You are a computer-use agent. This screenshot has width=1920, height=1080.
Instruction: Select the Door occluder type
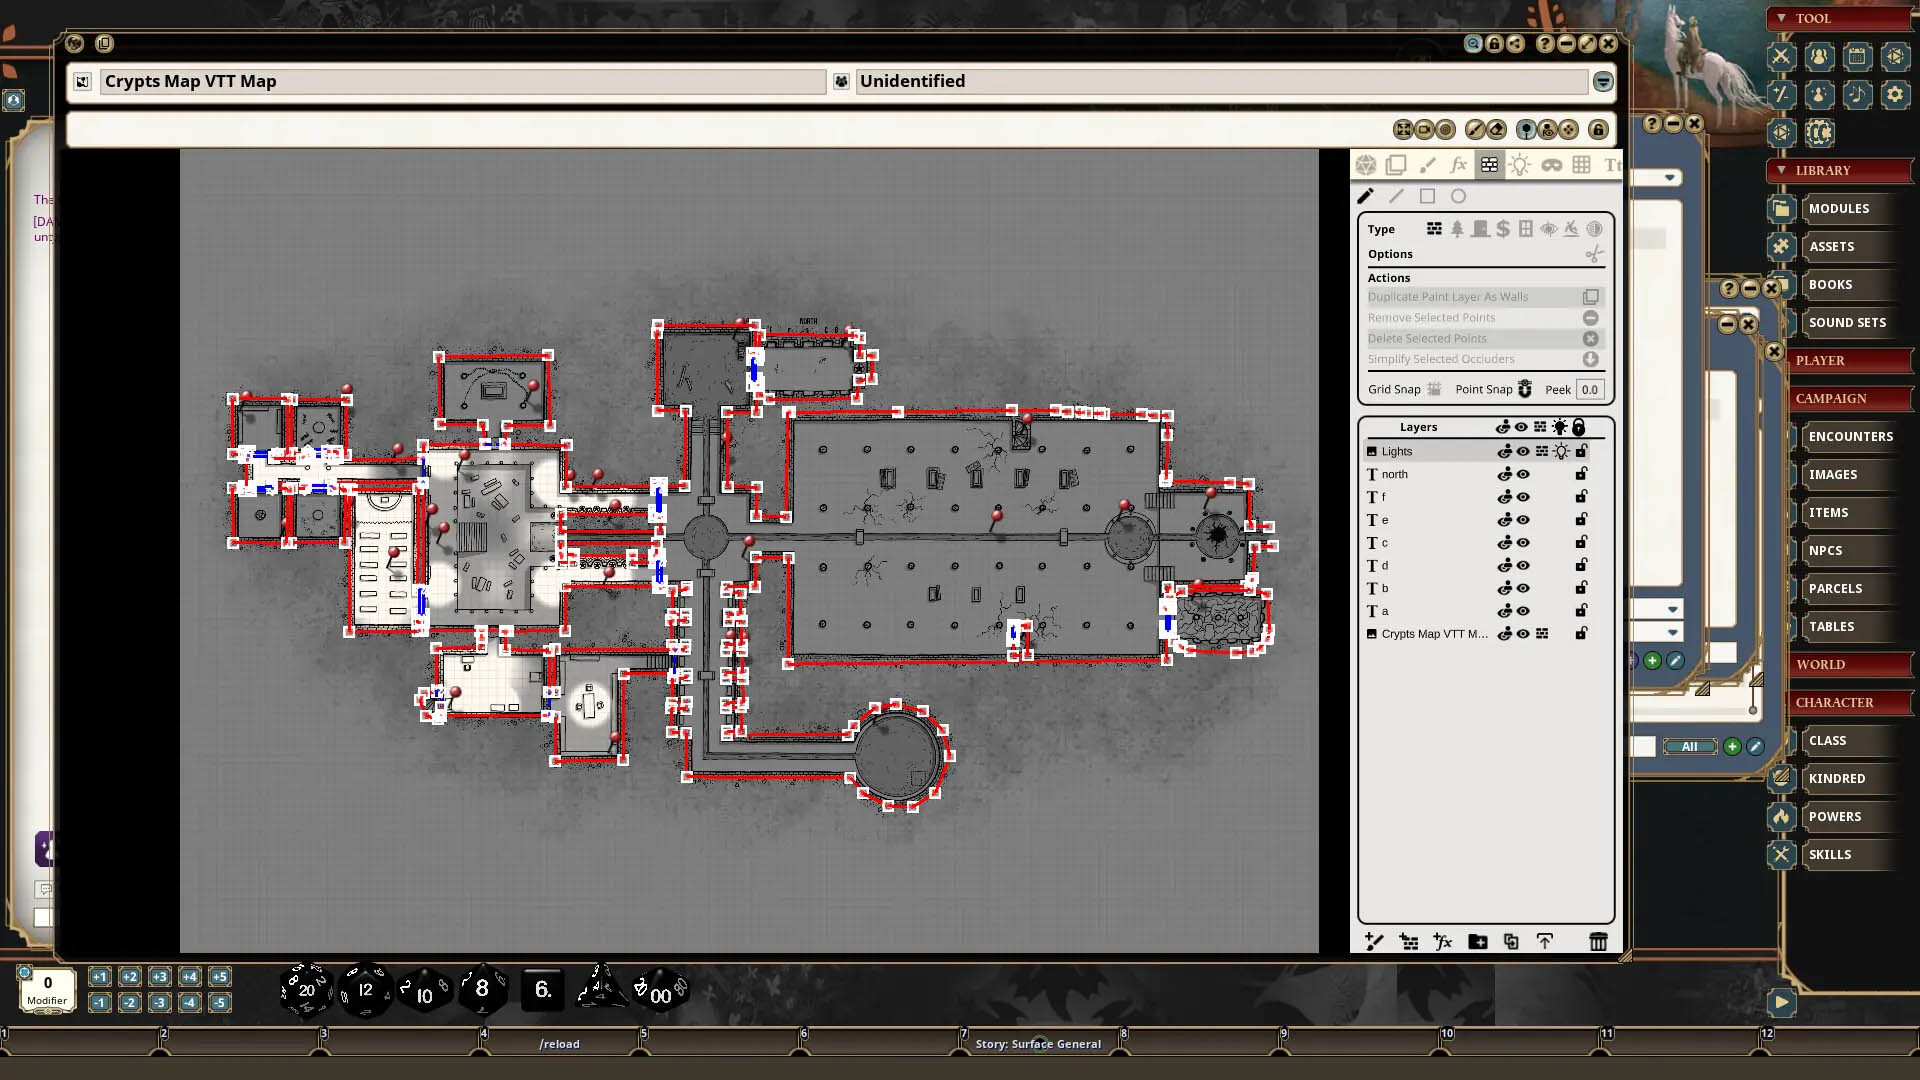(1479, 229)
